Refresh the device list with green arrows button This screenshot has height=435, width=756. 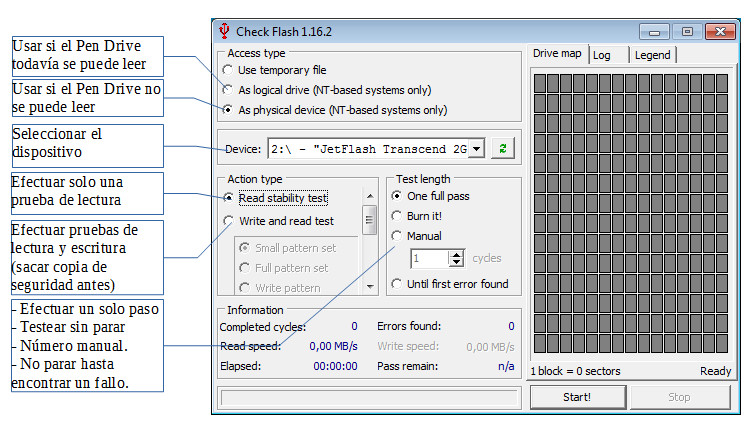coord(503,149)
